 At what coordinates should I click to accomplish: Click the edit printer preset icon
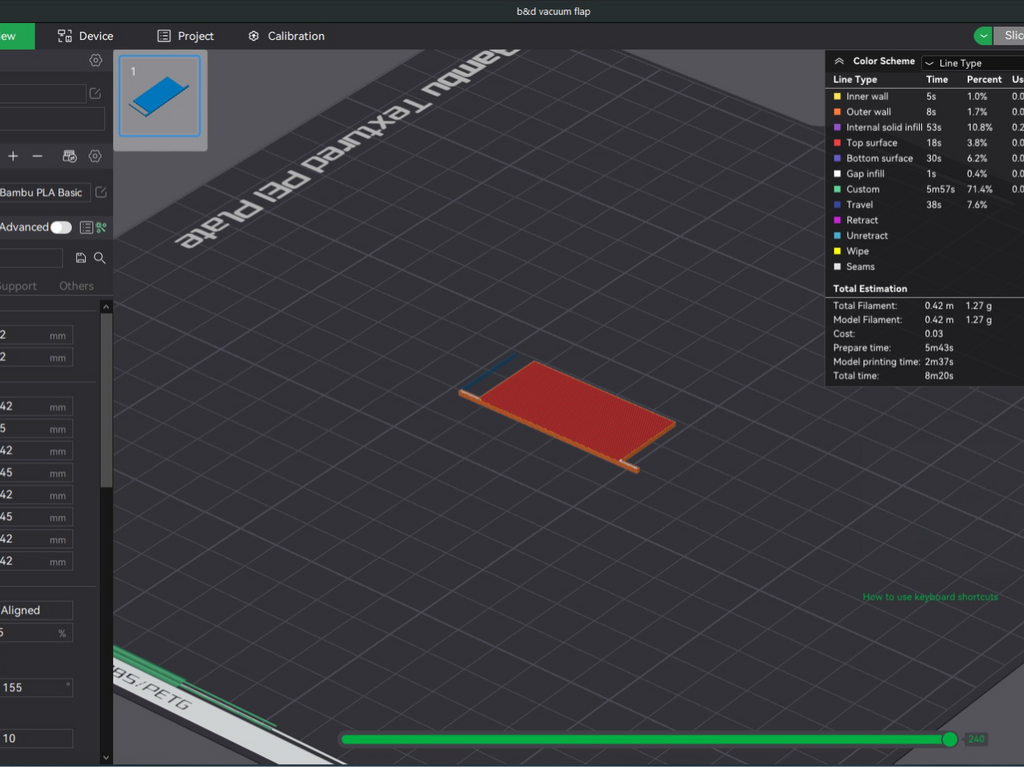coord(95,93)
